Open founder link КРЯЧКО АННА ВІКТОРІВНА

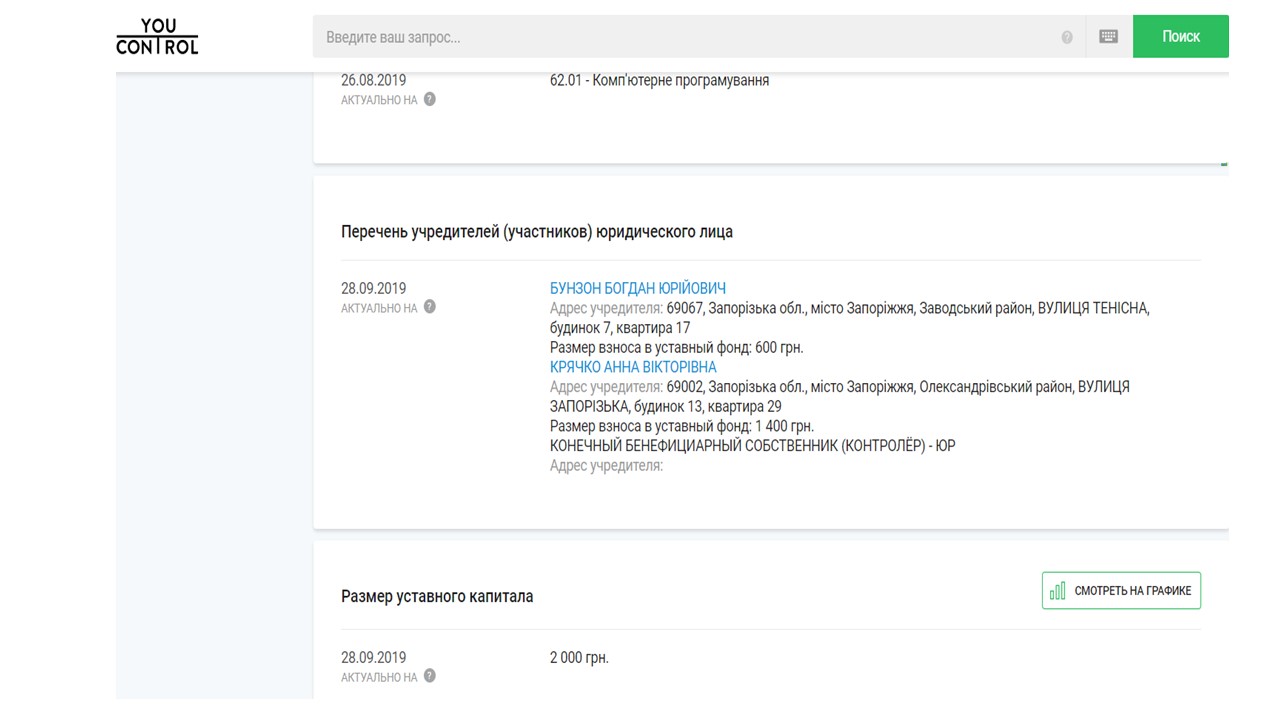633,367
